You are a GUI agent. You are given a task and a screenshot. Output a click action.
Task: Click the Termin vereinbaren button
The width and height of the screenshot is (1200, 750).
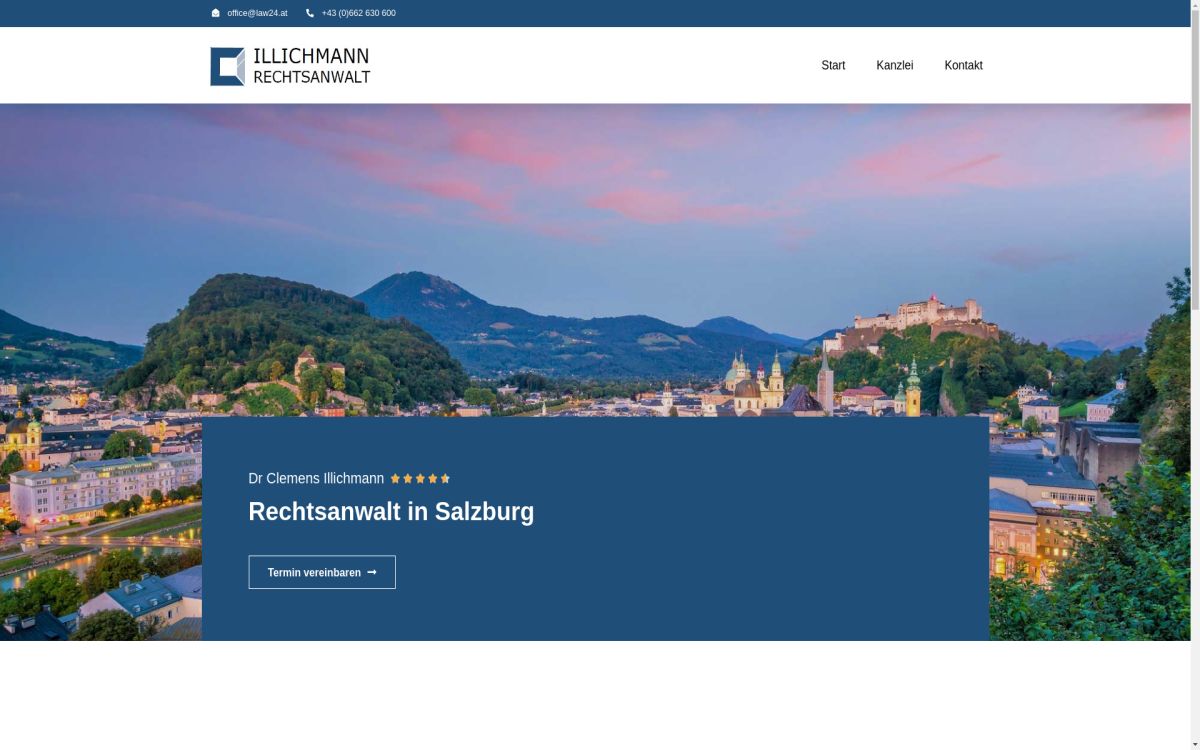coord(322,572)
